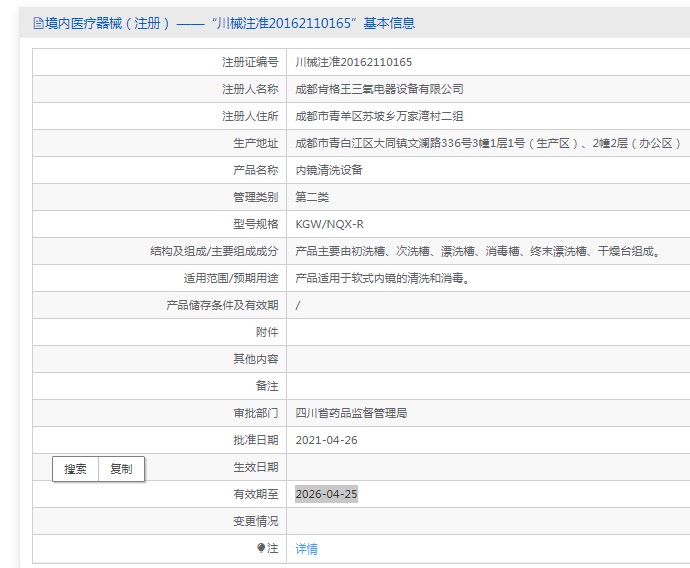
Task: Click the 注册人名称 row label
Action: click(x=250, y=89)
